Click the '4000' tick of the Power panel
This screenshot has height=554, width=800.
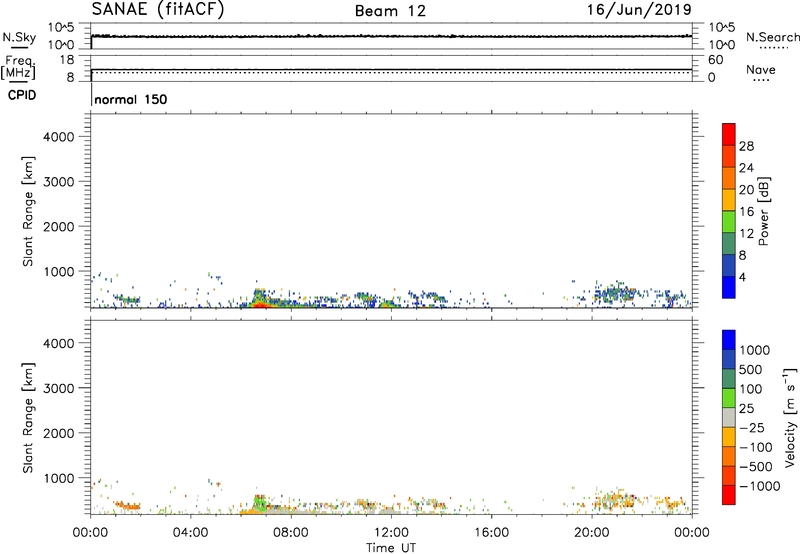pyautogui.click(x=59, y=137)
